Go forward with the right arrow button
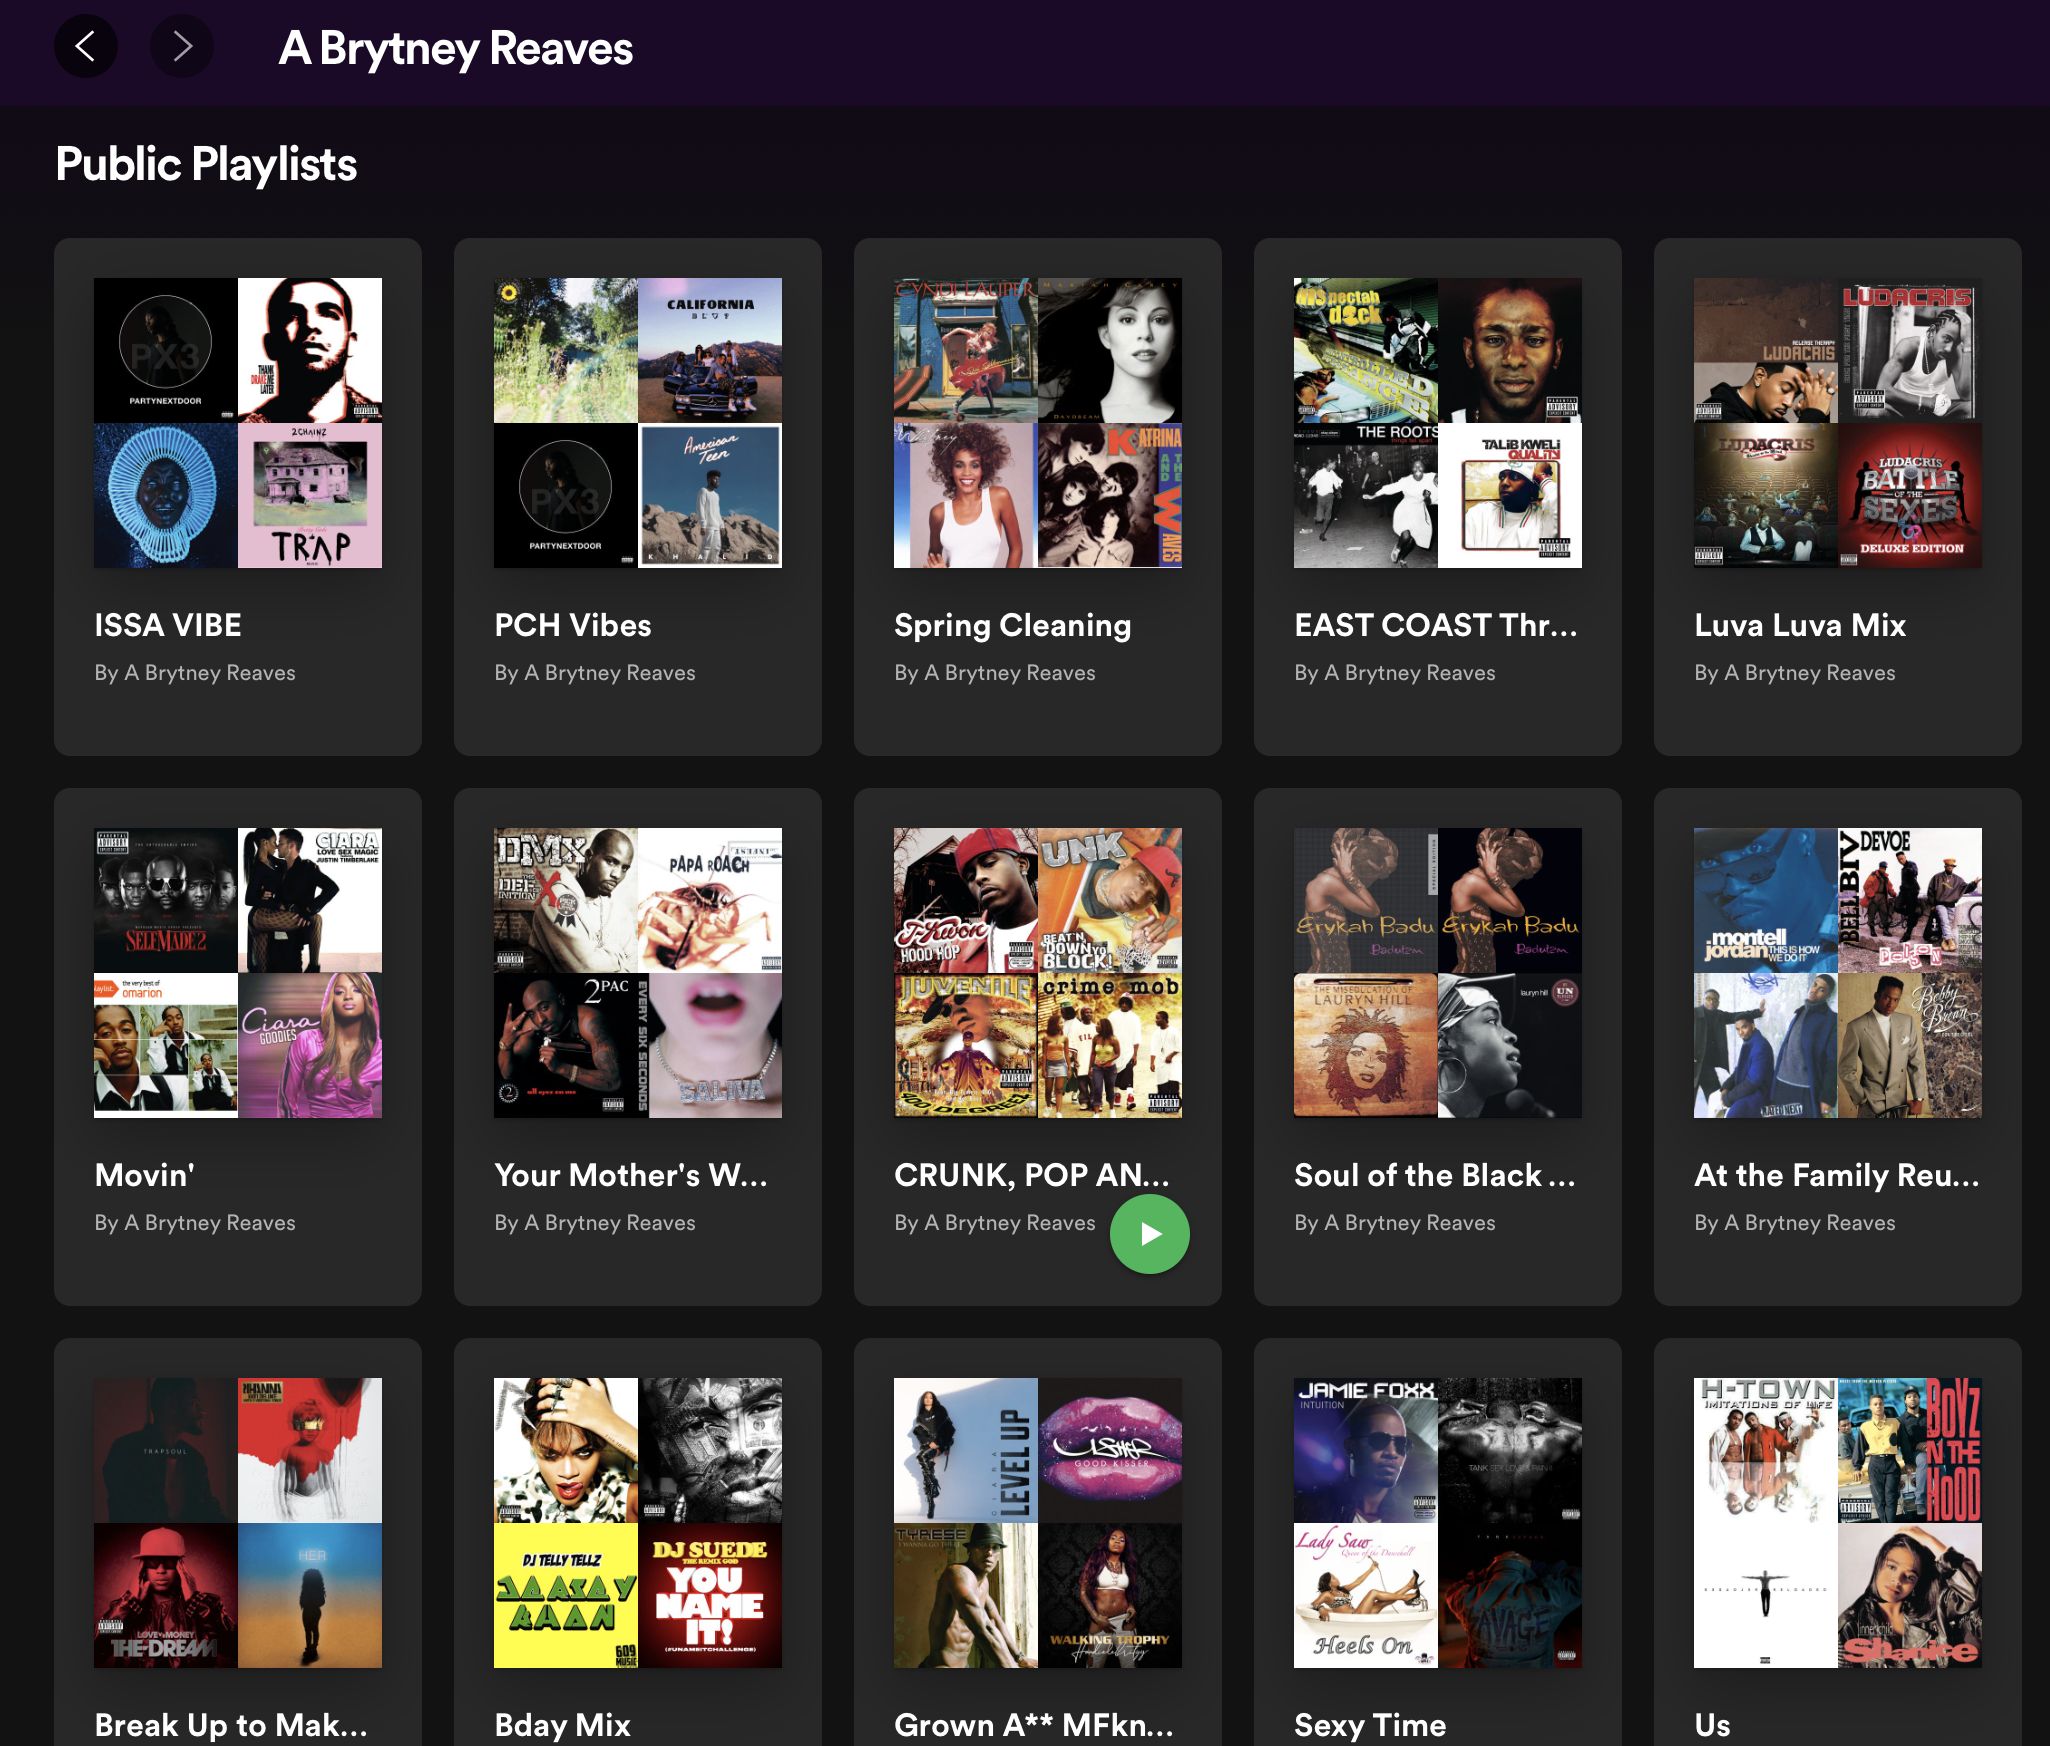Viewport: 2050px width, 1746px height. coord(181,46)
